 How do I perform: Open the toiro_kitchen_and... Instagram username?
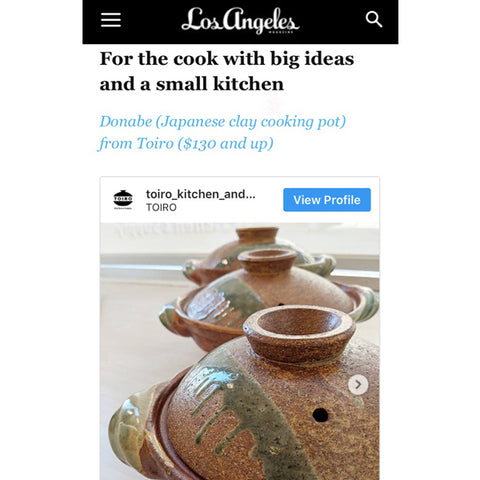201,194
